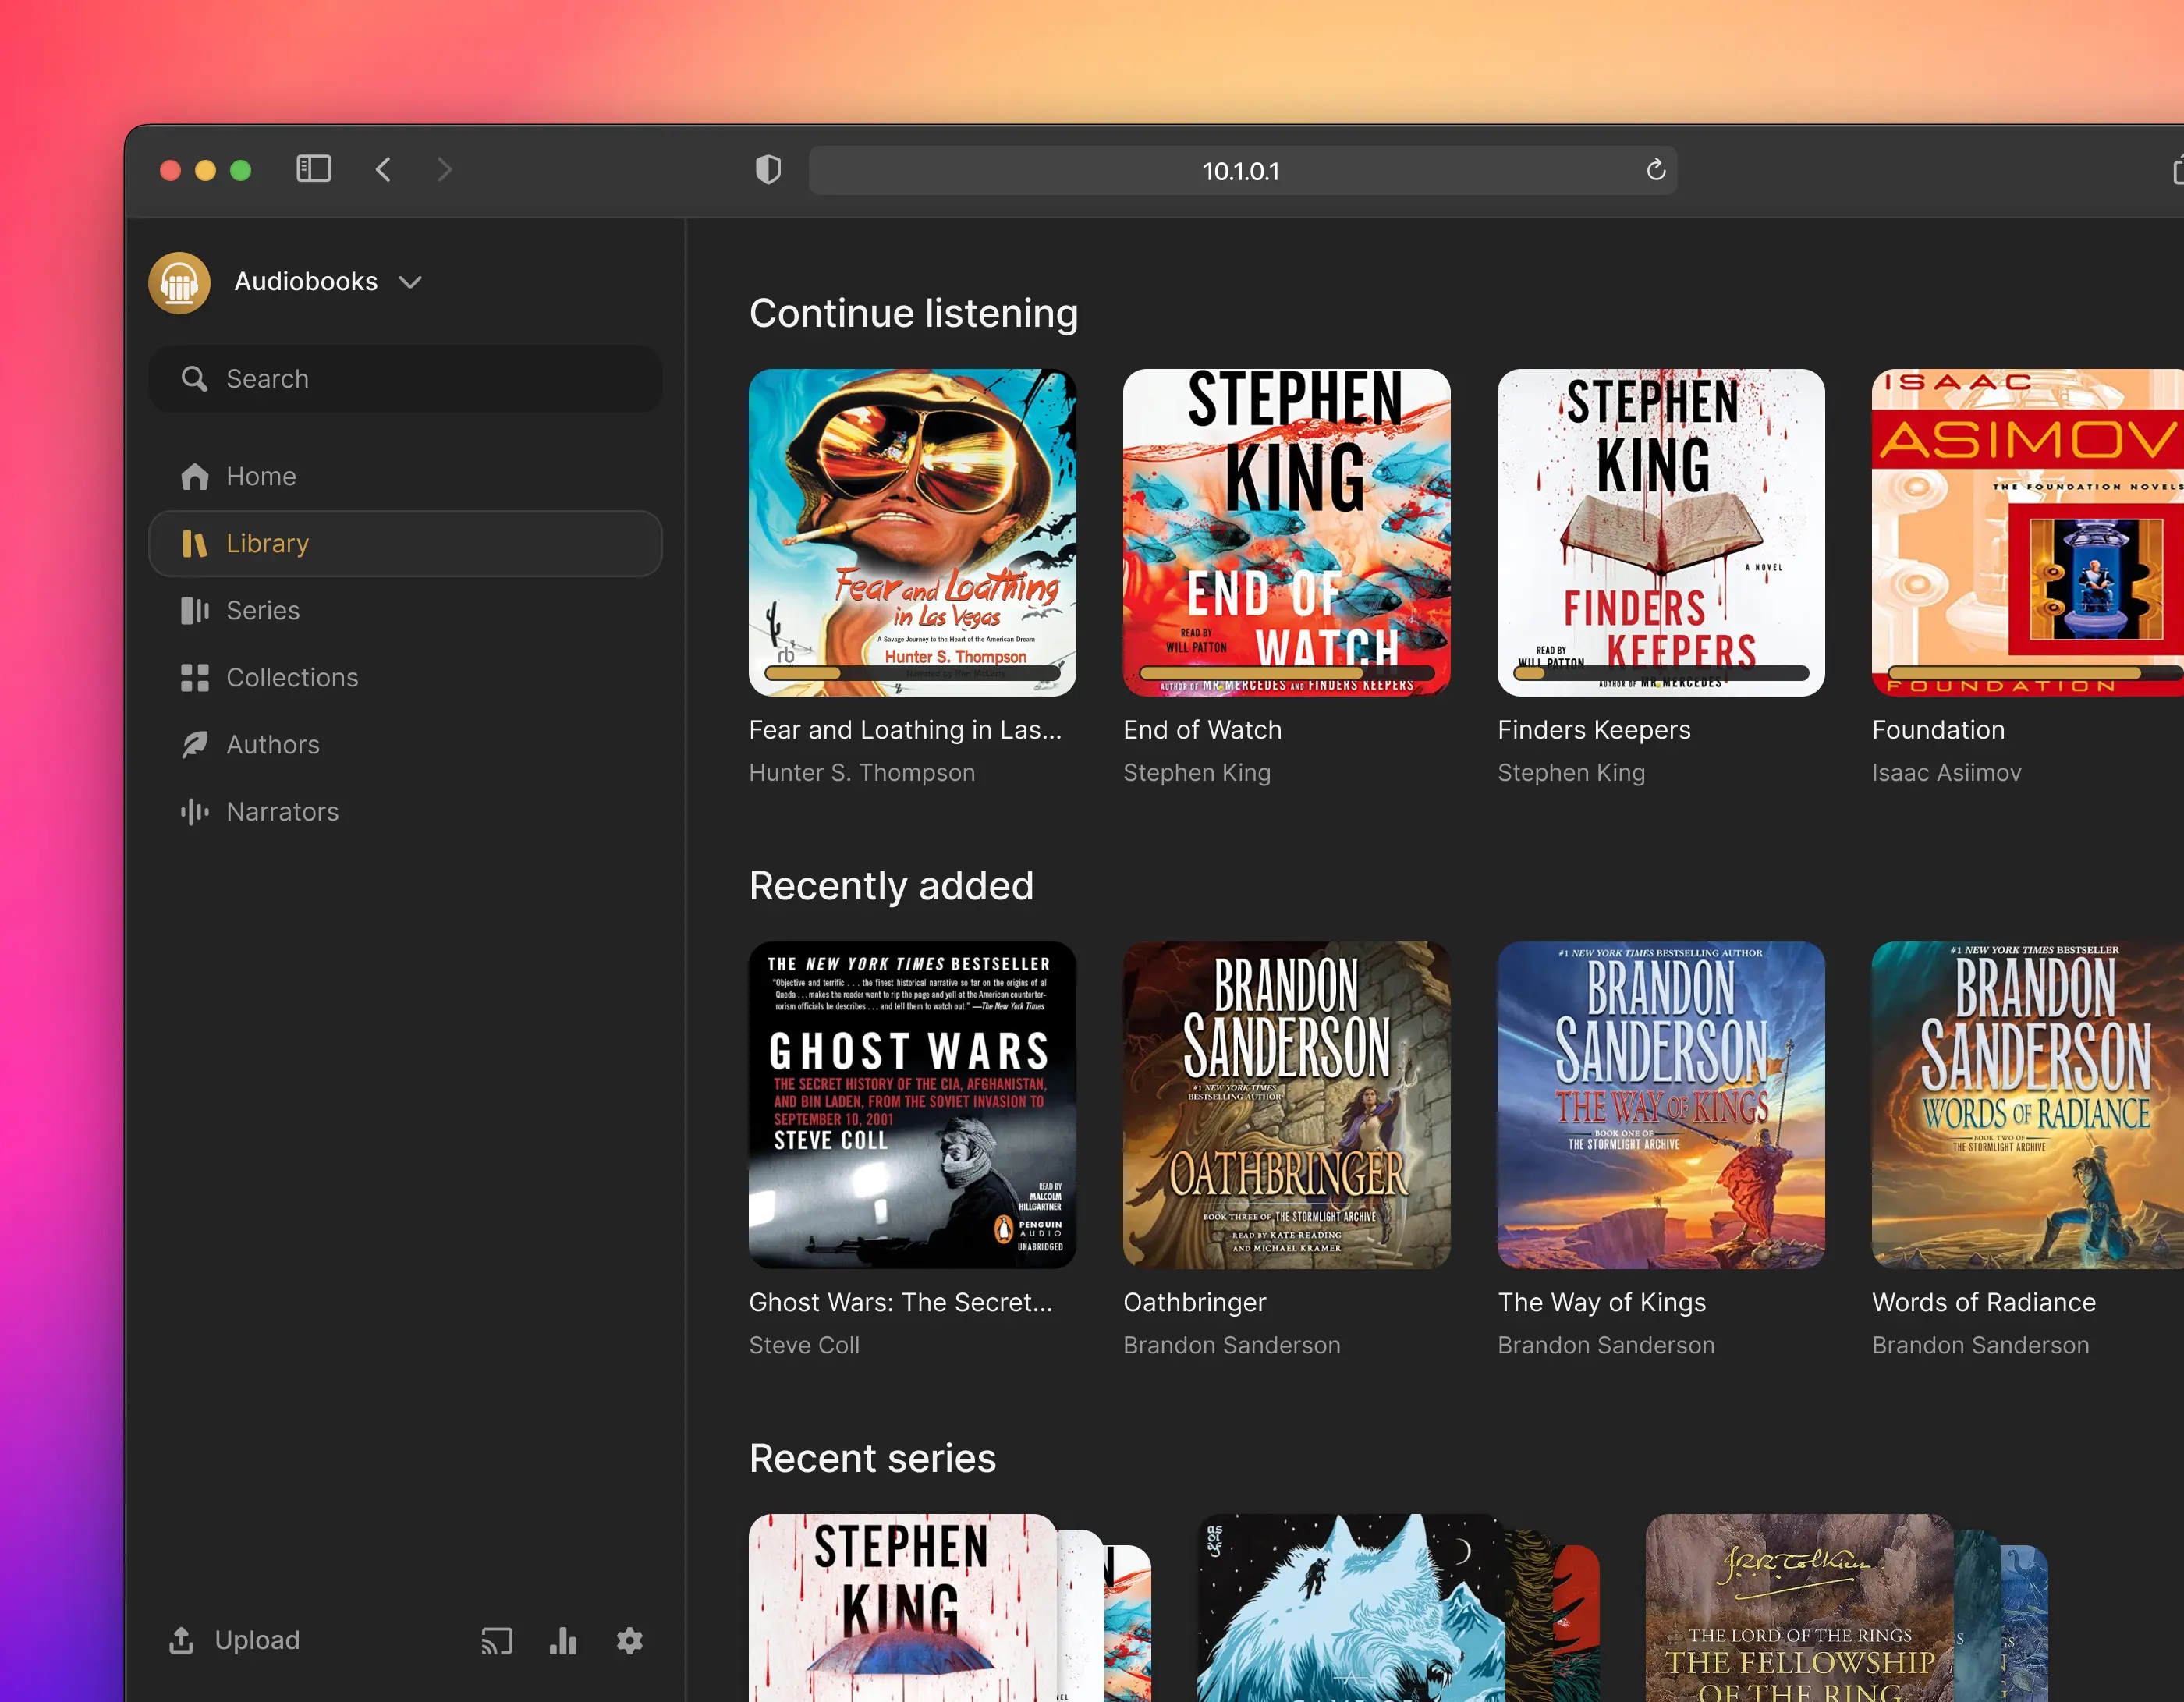Open settings via the gear icon
This screenshot has width=2184, height=1702.
click(x=630, y=1641)
